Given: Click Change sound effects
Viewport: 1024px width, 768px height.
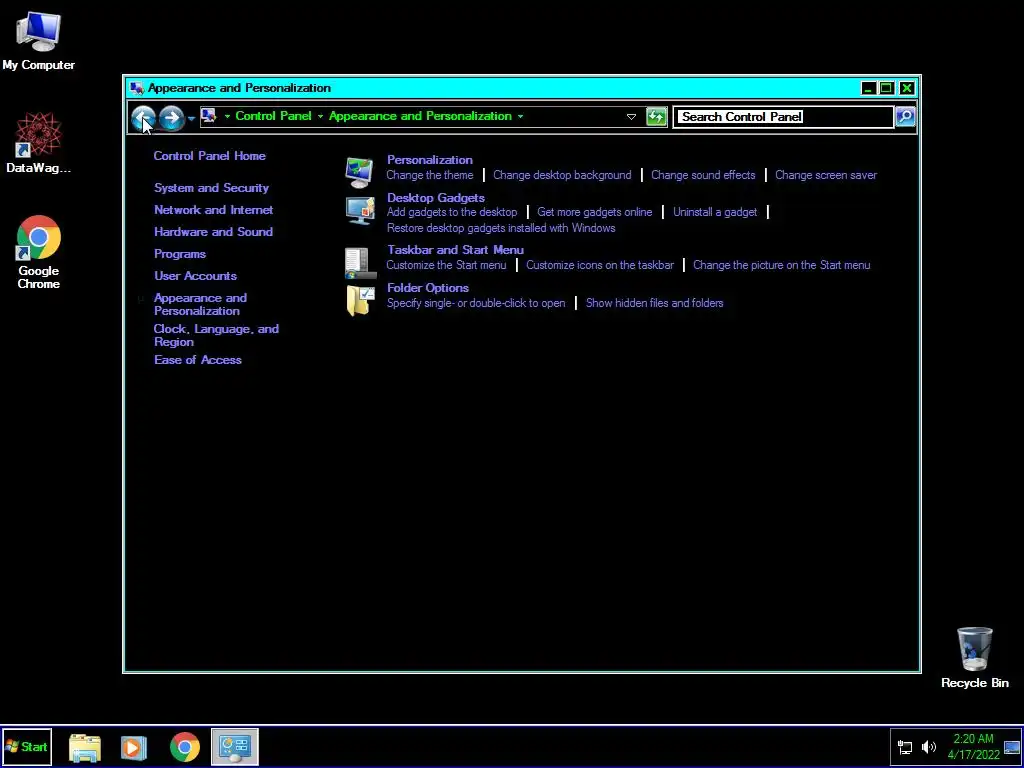Looking at the screenshot, I should (x=703, y=175).
